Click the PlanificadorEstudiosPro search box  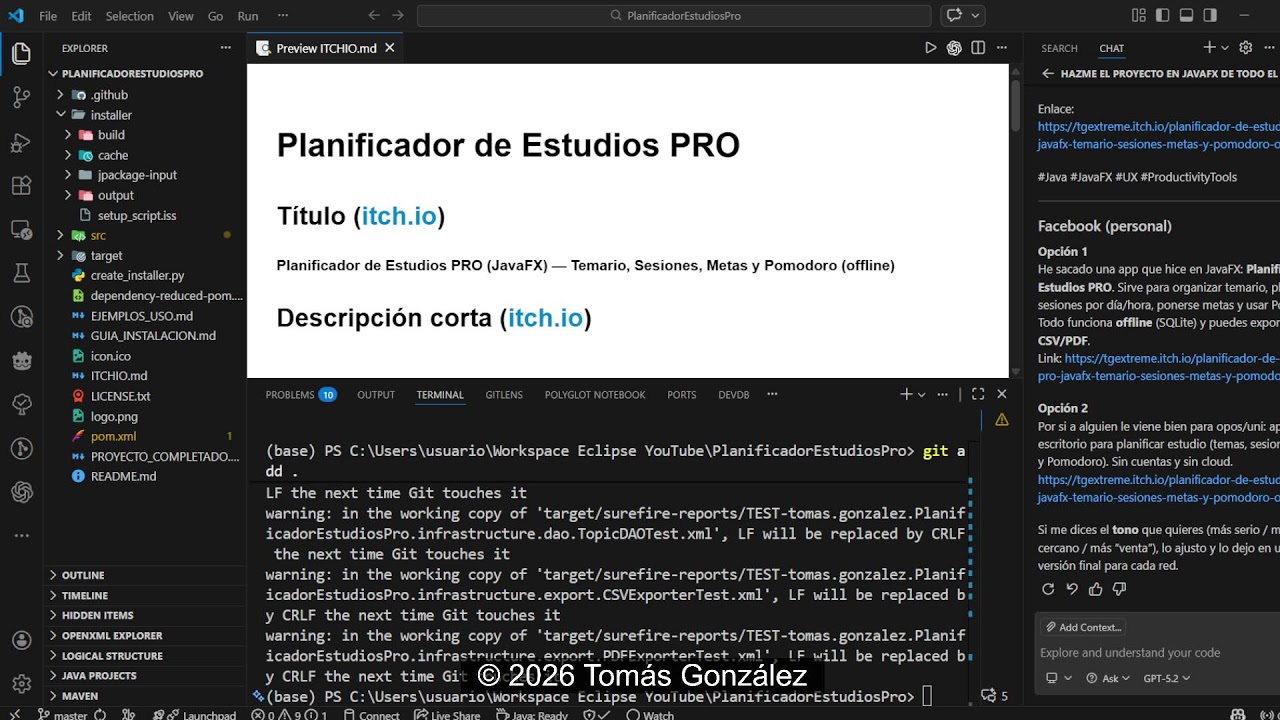pyautogui.click(x=674, y=16)
